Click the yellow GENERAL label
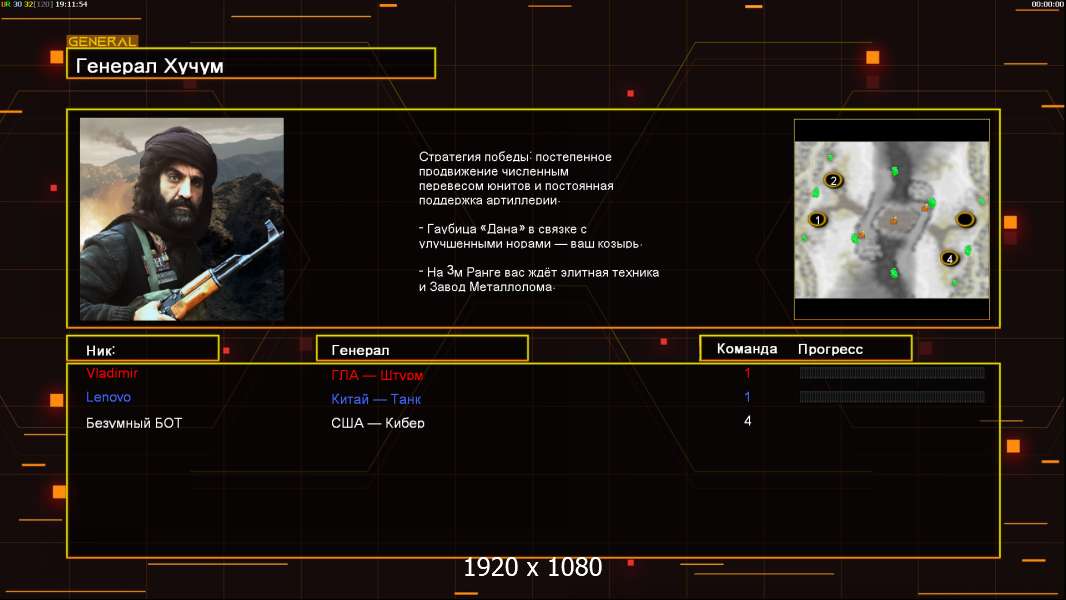Screen dimensions: 1066x600 102,41
